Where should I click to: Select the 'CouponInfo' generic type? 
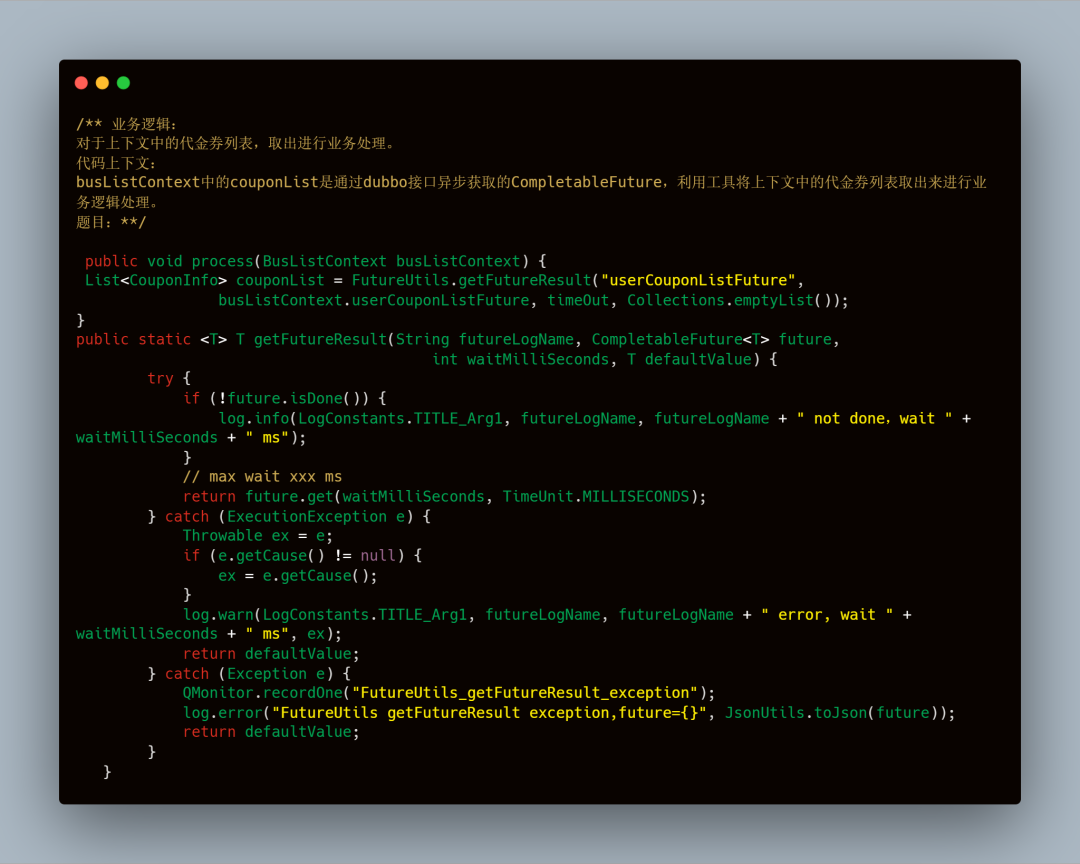[174, 280]
